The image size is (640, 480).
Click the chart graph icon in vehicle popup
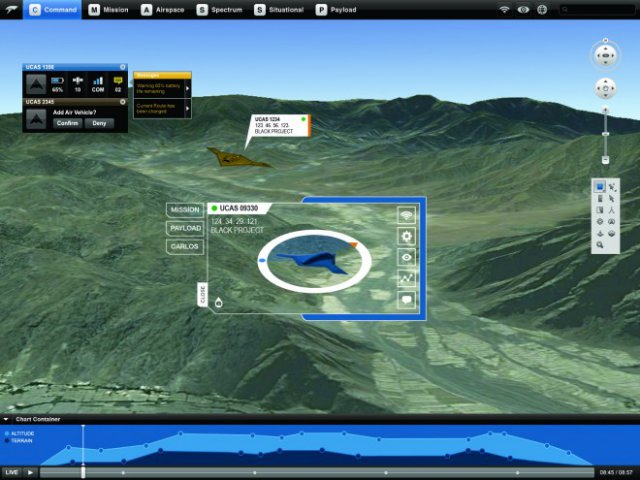407,278
